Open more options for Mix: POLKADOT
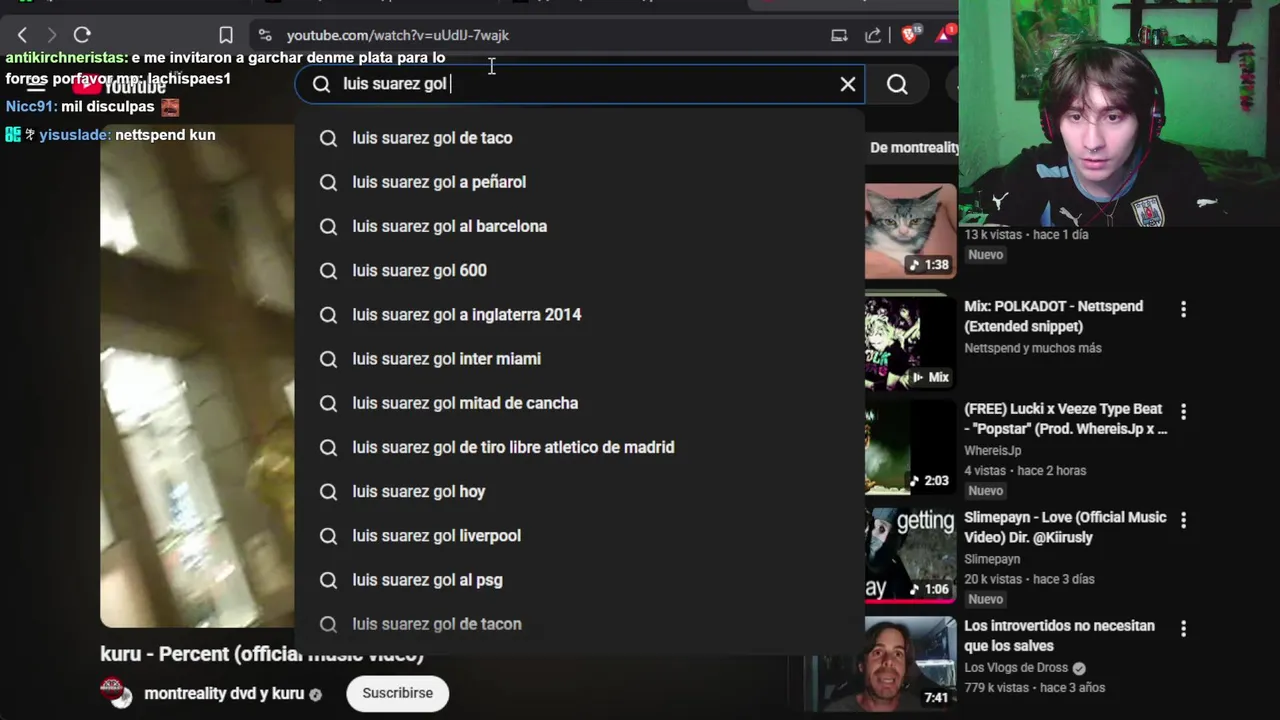 1183,309
